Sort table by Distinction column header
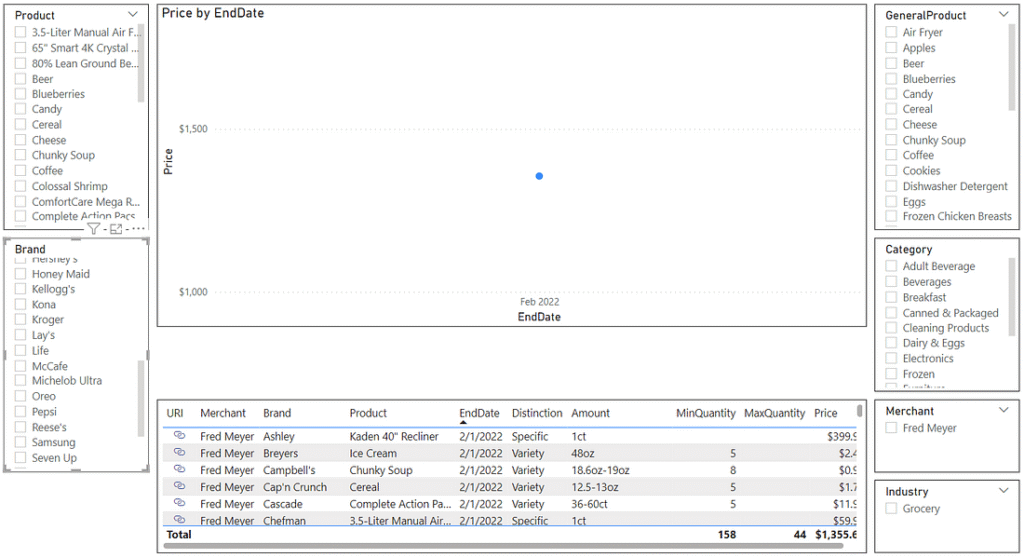This screenshot has height=557, width=1024. click(537, 413)
